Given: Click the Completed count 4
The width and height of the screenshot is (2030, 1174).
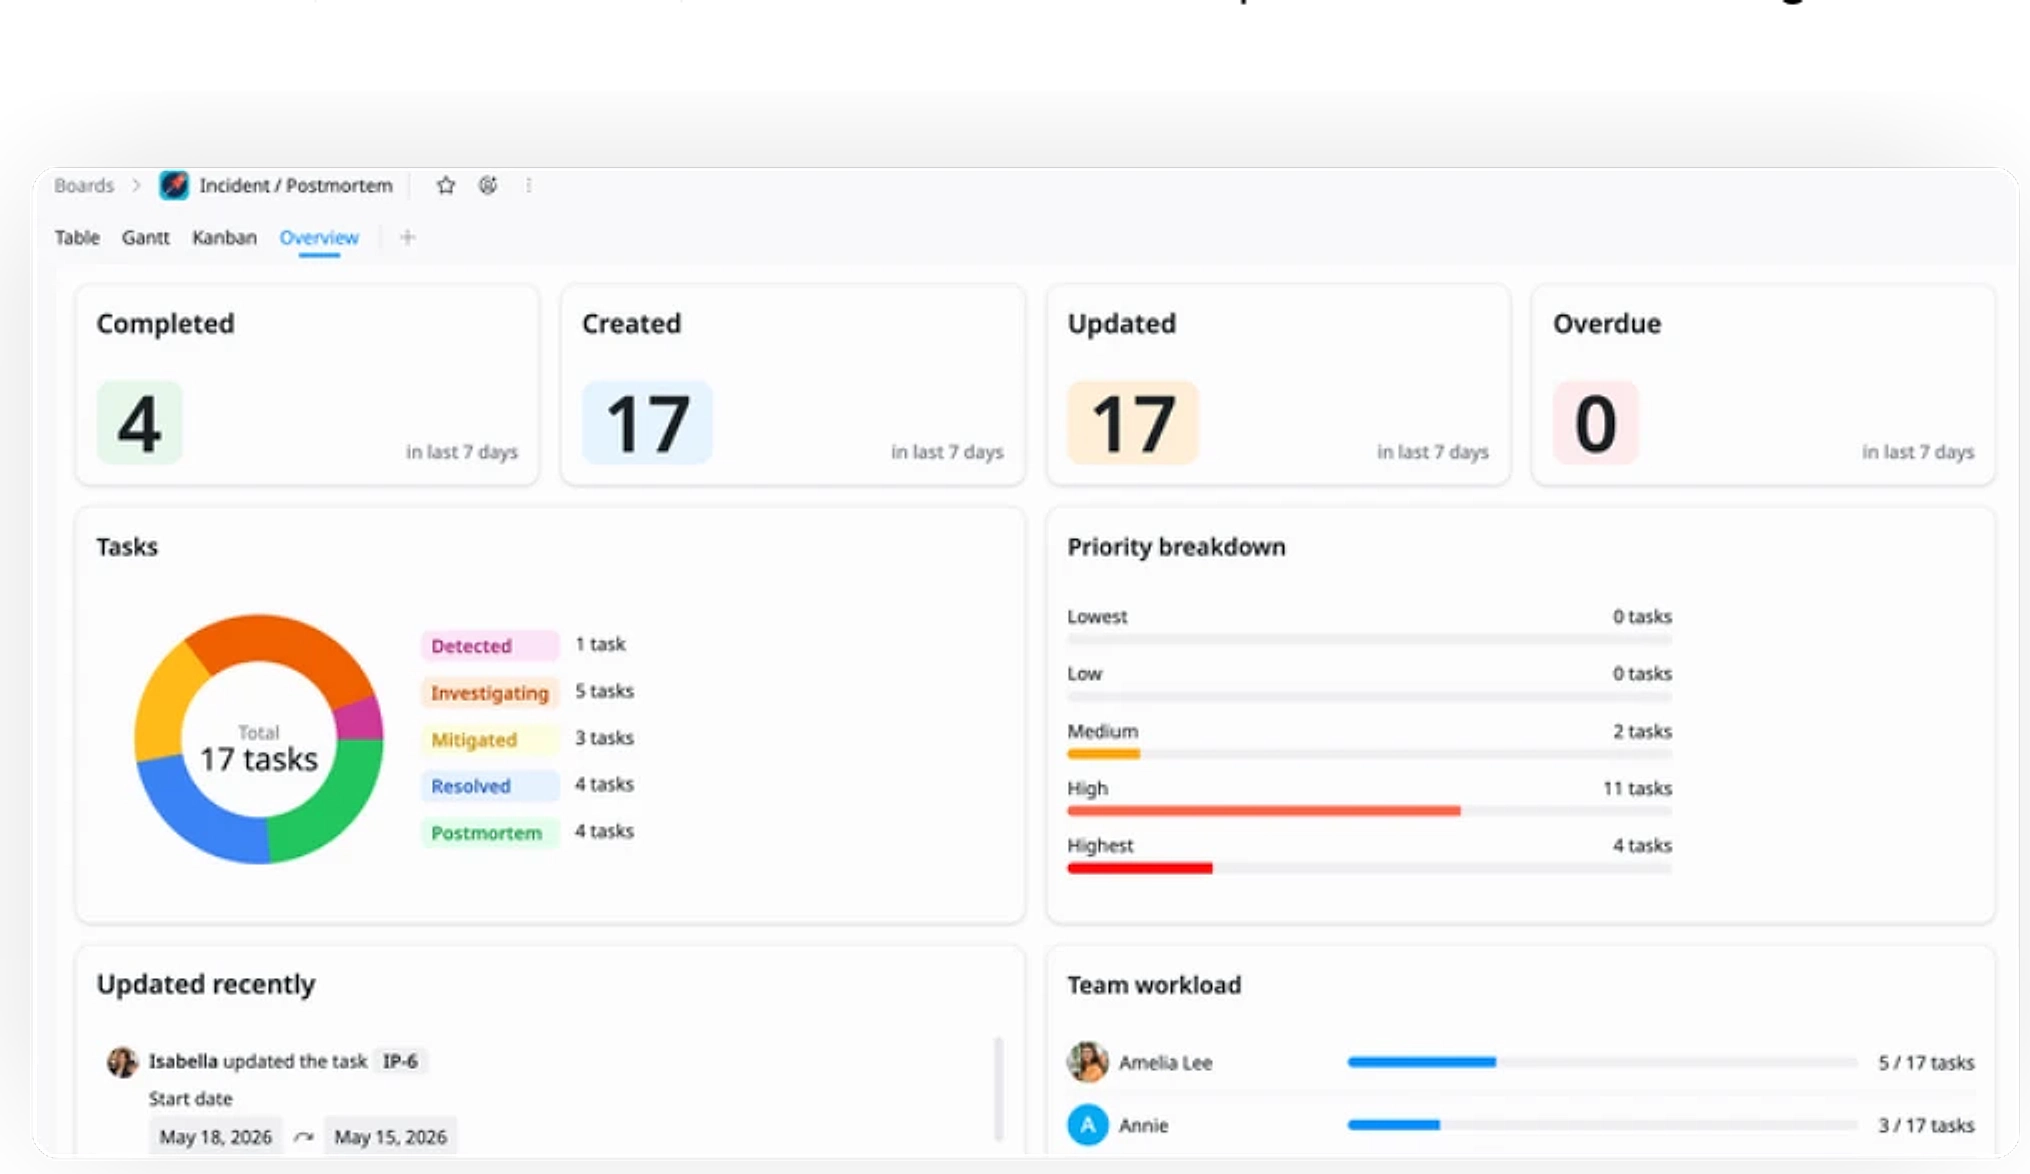Looking at the screenshot, I should 139,422.
